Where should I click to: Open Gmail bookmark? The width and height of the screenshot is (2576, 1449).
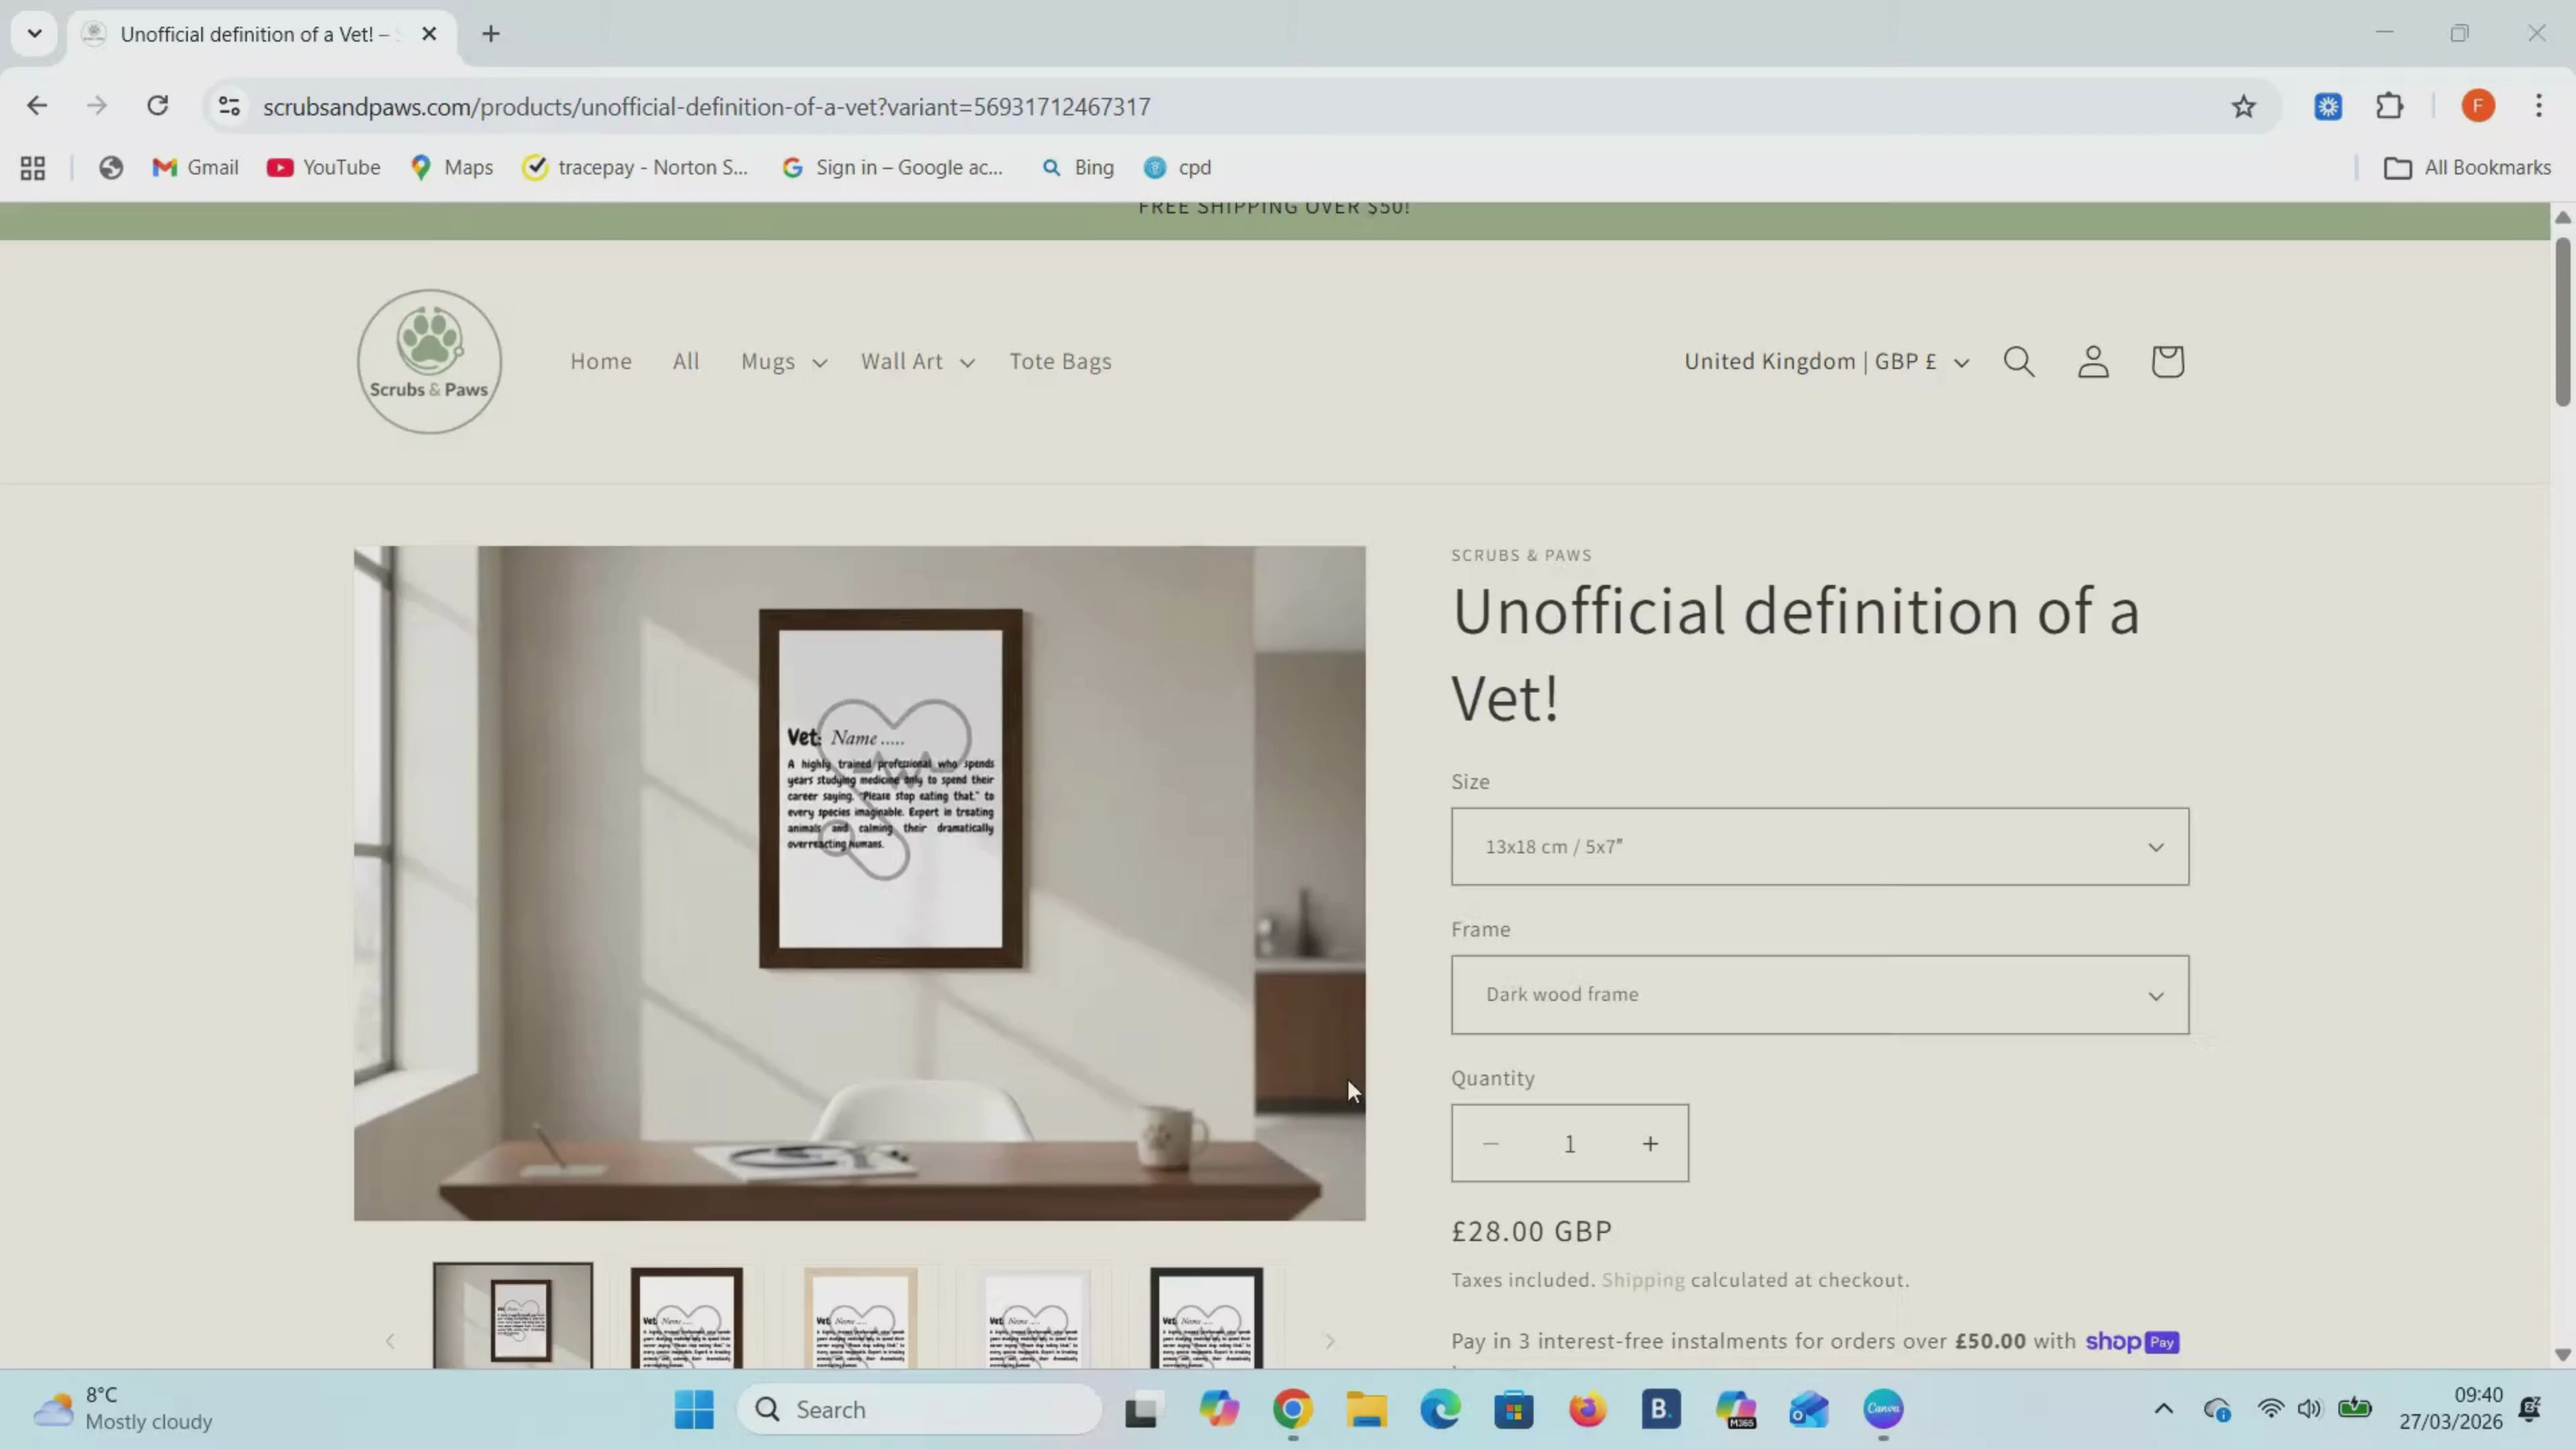195,168
